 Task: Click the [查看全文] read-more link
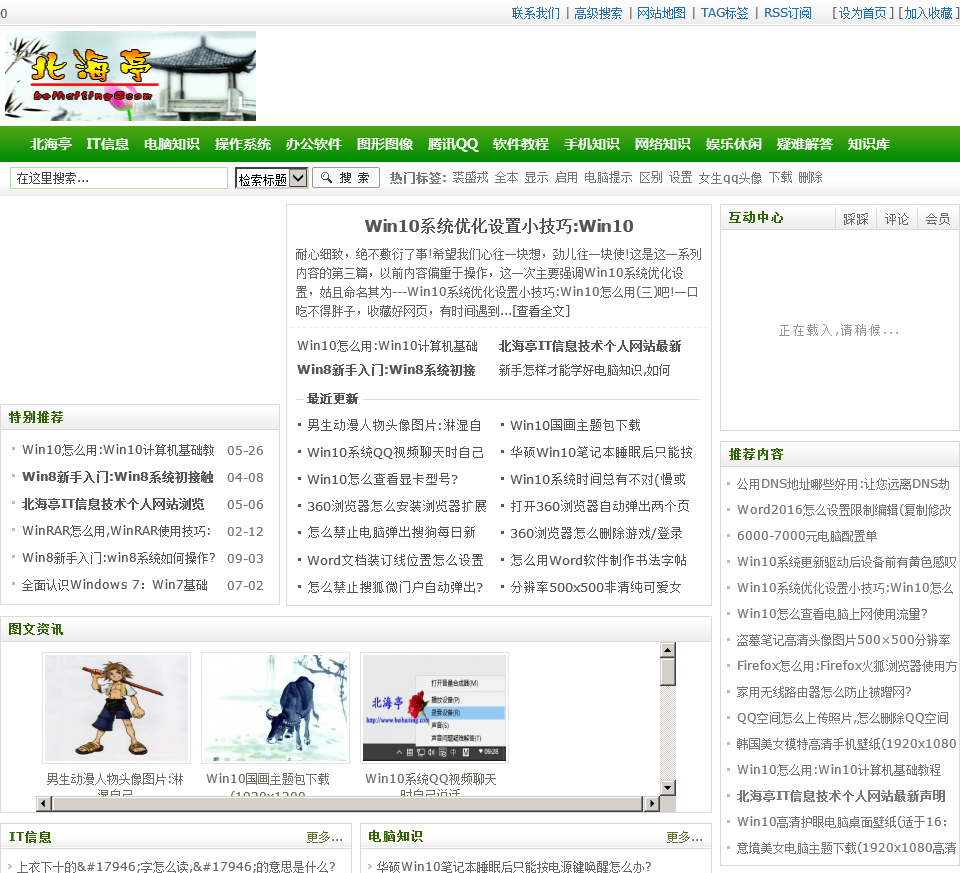pyautogui.click(x=541, y=311)
